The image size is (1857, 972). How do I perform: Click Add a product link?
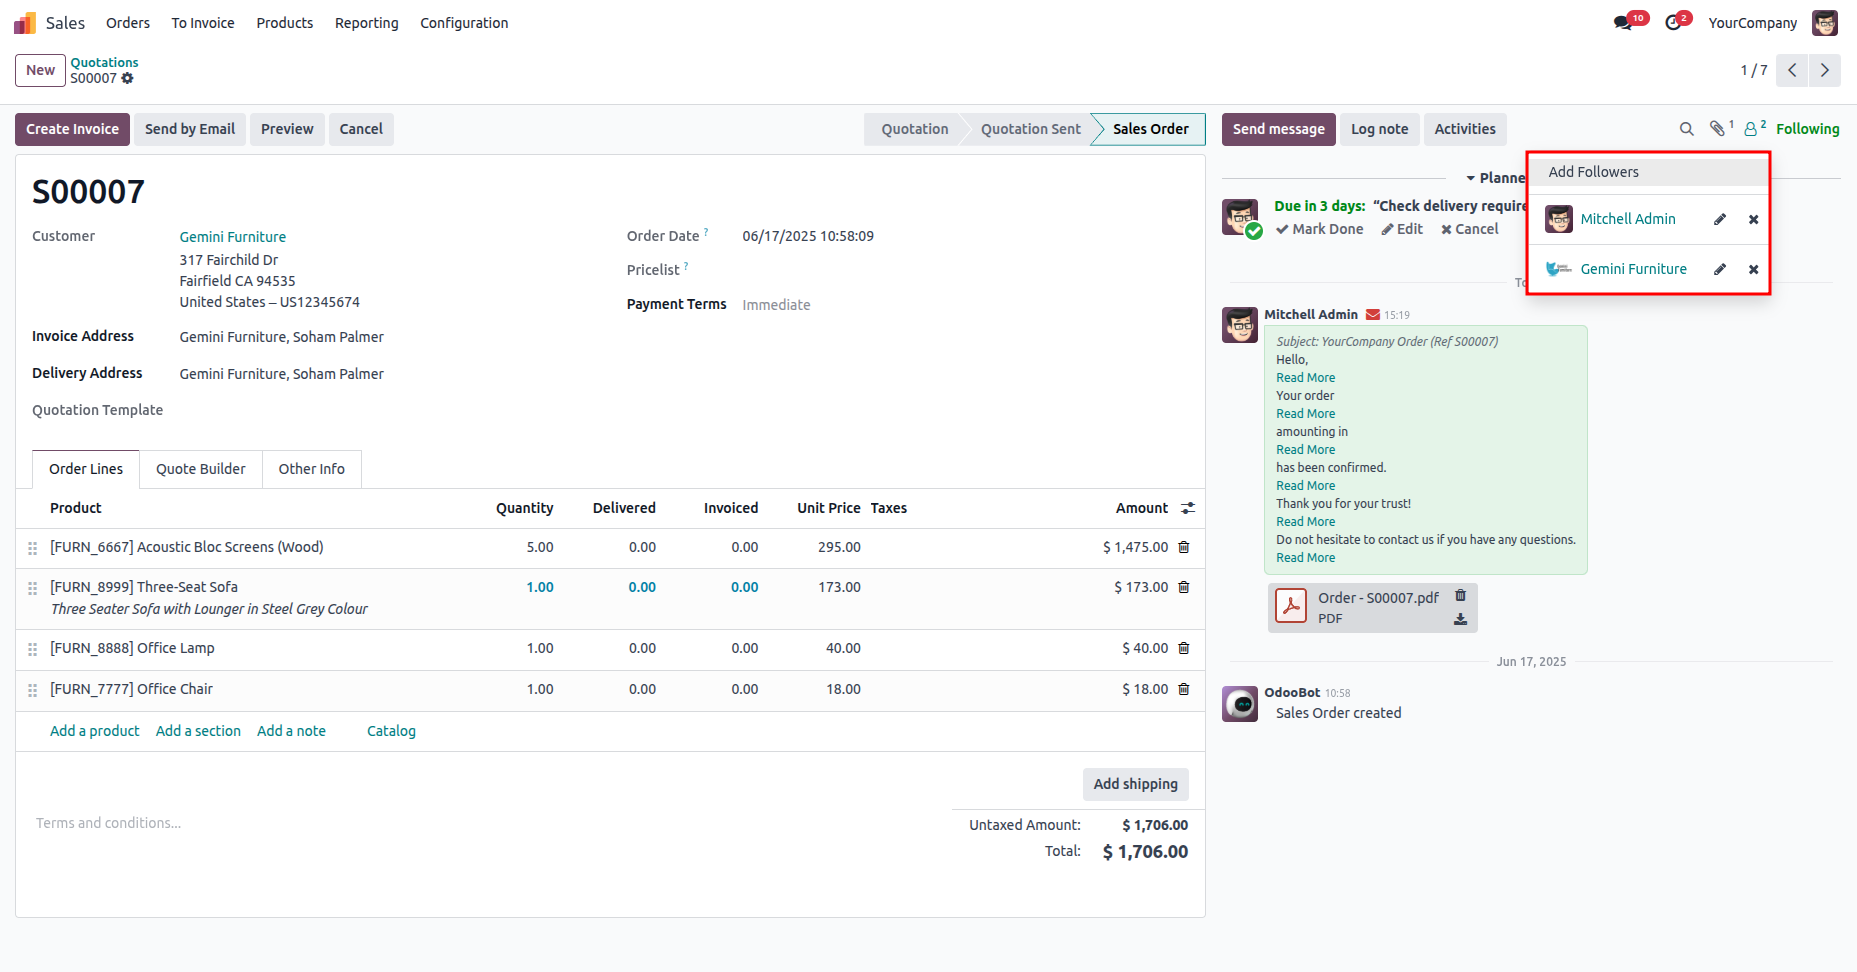click(x=95, y=731)
